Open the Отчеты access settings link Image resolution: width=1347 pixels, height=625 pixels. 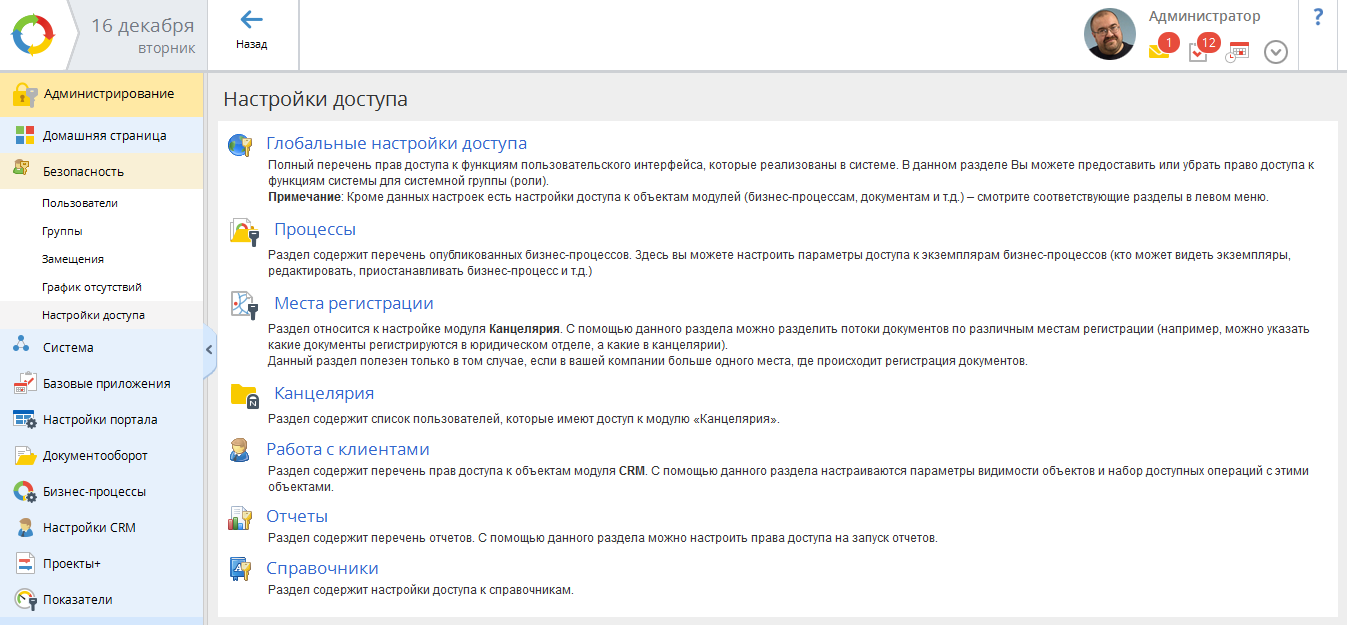[297, 516]
